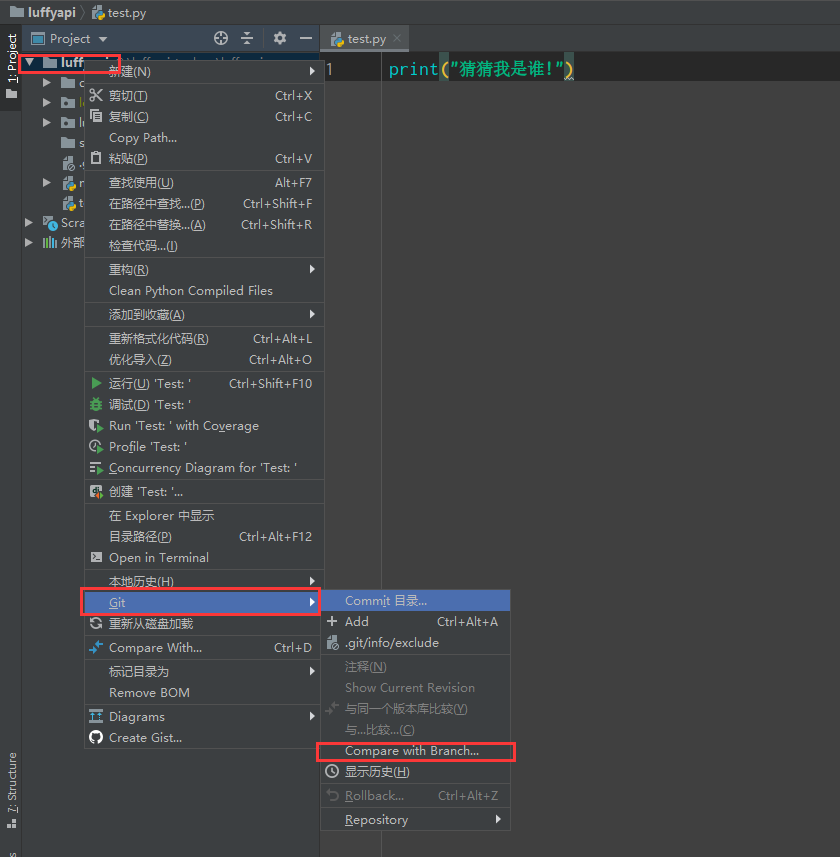Click Run with Coverage shield icon

tap(96, 426)
